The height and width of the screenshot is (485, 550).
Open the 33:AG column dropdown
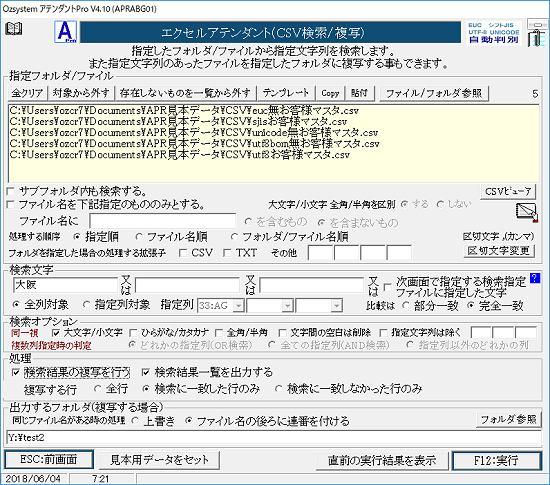[x=239, y=306]
